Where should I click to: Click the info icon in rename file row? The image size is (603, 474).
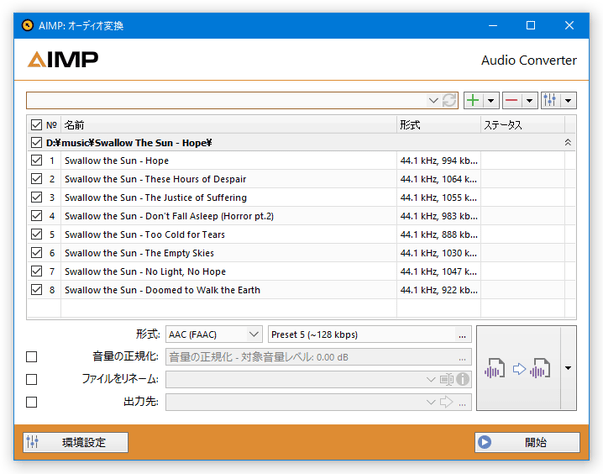tap(463, 379)
